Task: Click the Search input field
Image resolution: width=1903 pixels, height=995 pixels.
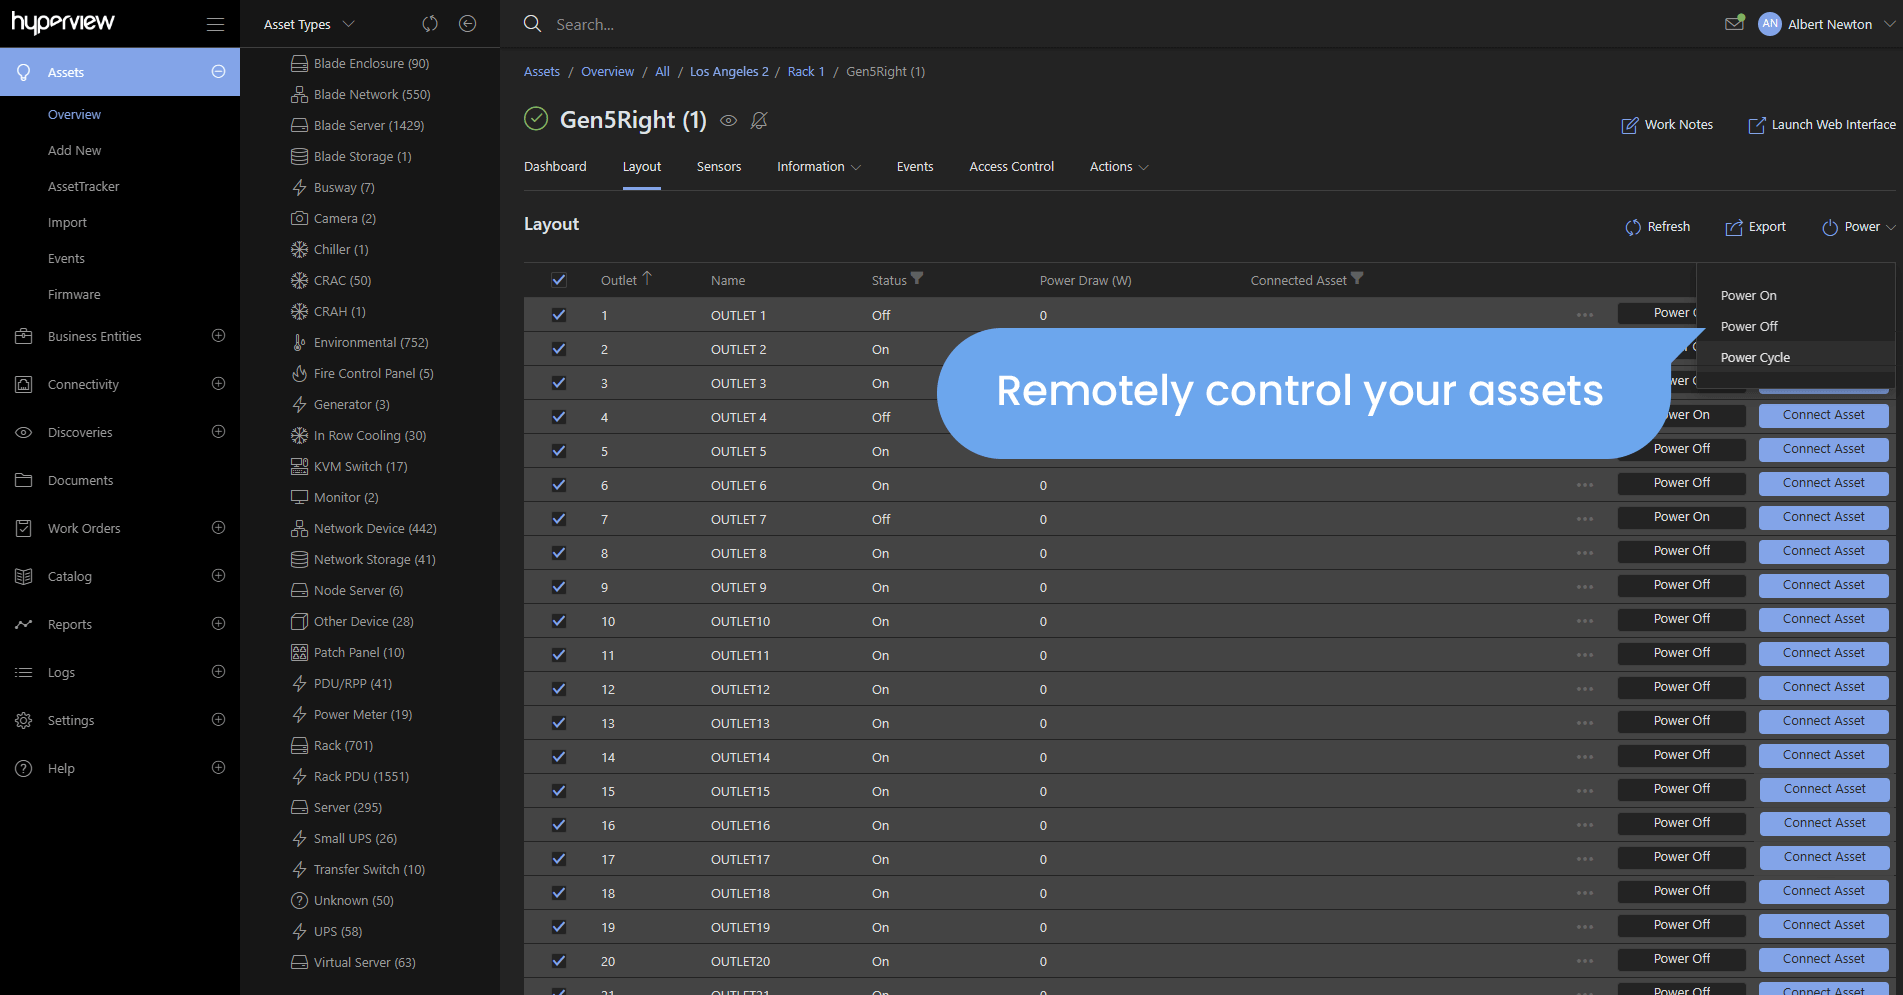Action: pyautogui.click(x=700, y=24)
